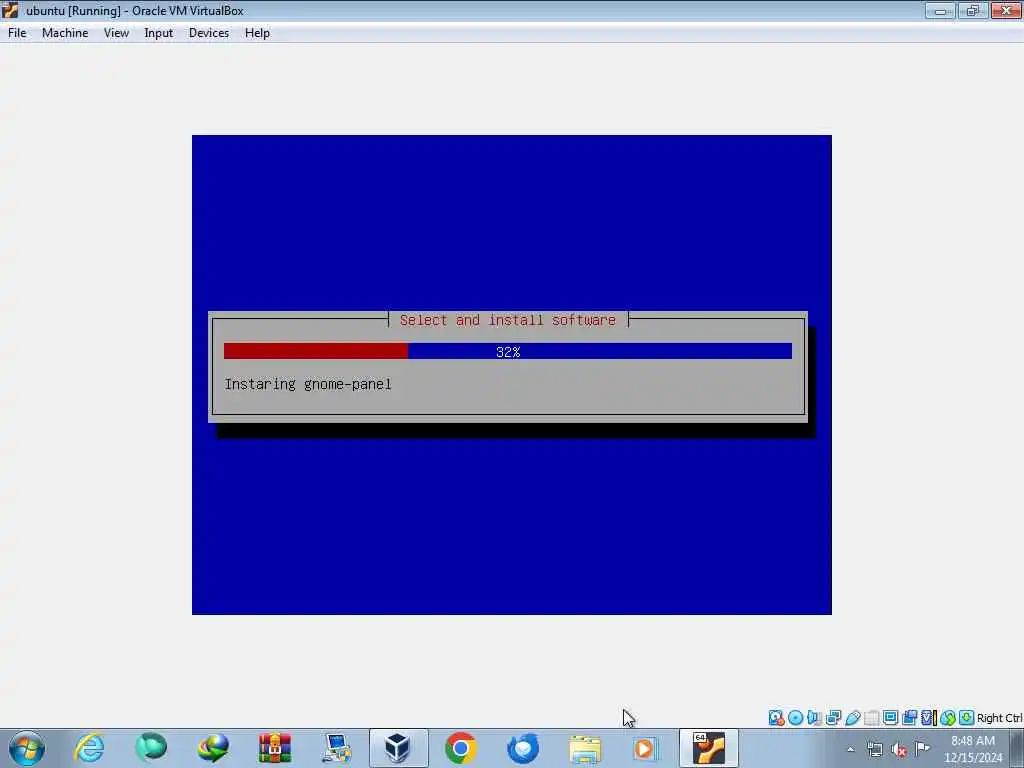Click the 32% installation progress bar

tap(507, 351)
